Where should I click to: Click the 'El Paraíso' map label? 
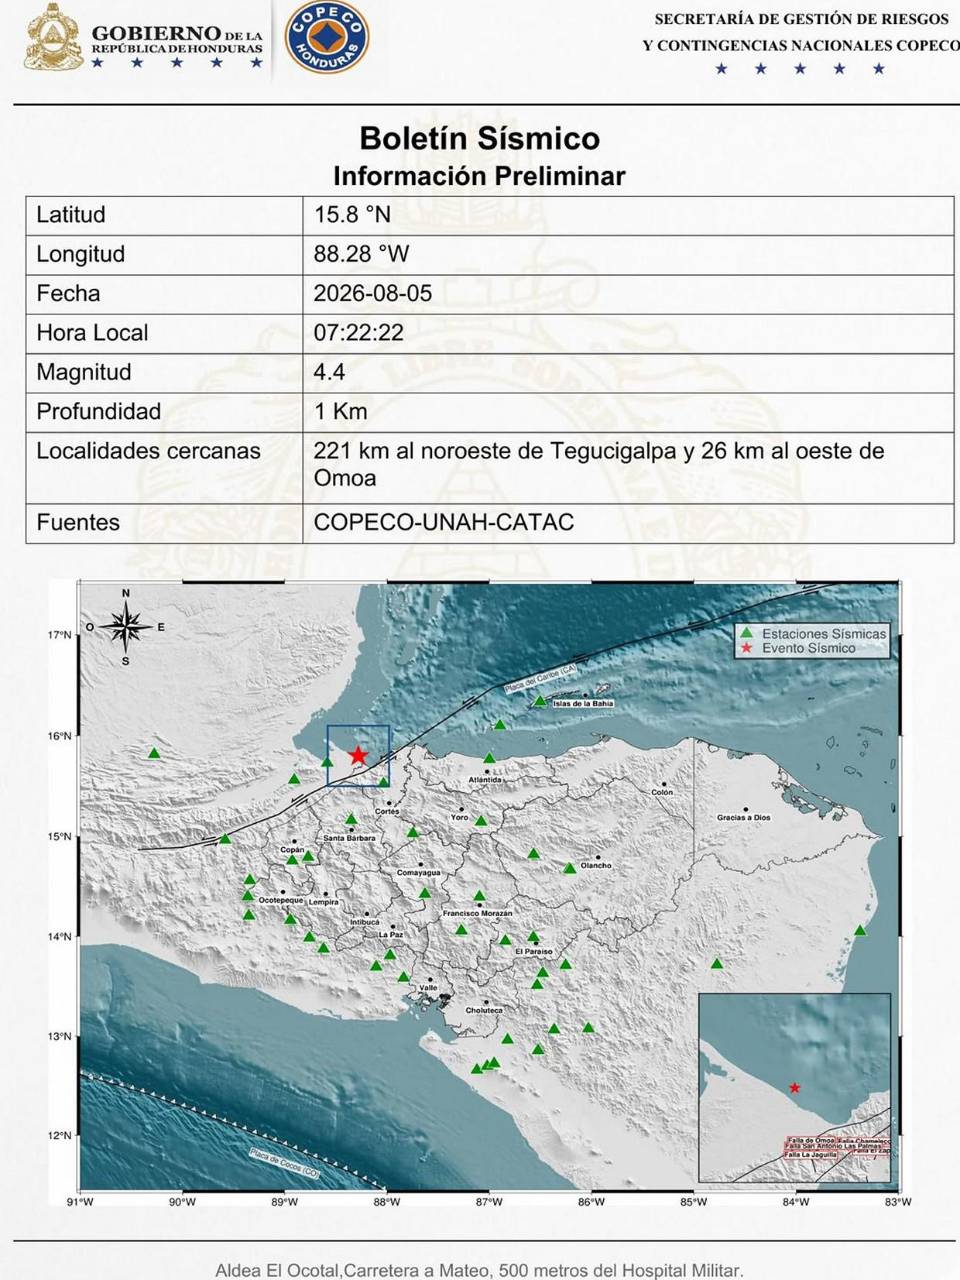coord(534,952)
